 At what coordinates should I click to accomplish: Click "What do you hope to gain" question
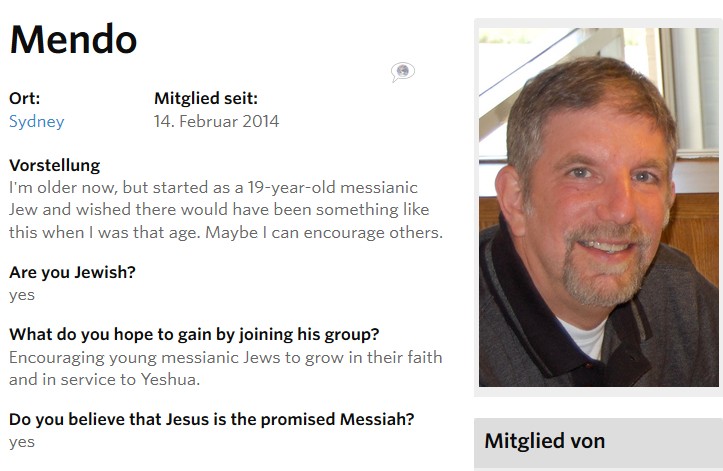click(194, 334)
